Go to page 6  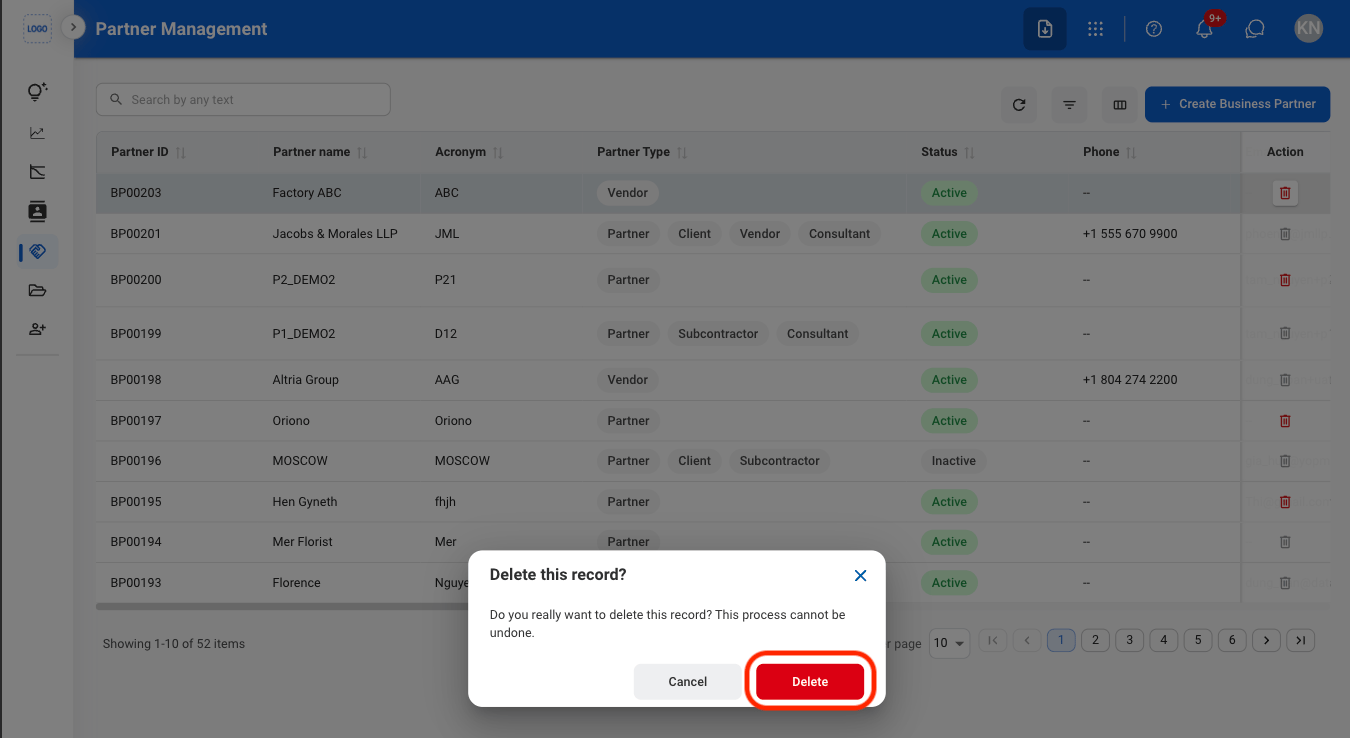click(1232, 640)
